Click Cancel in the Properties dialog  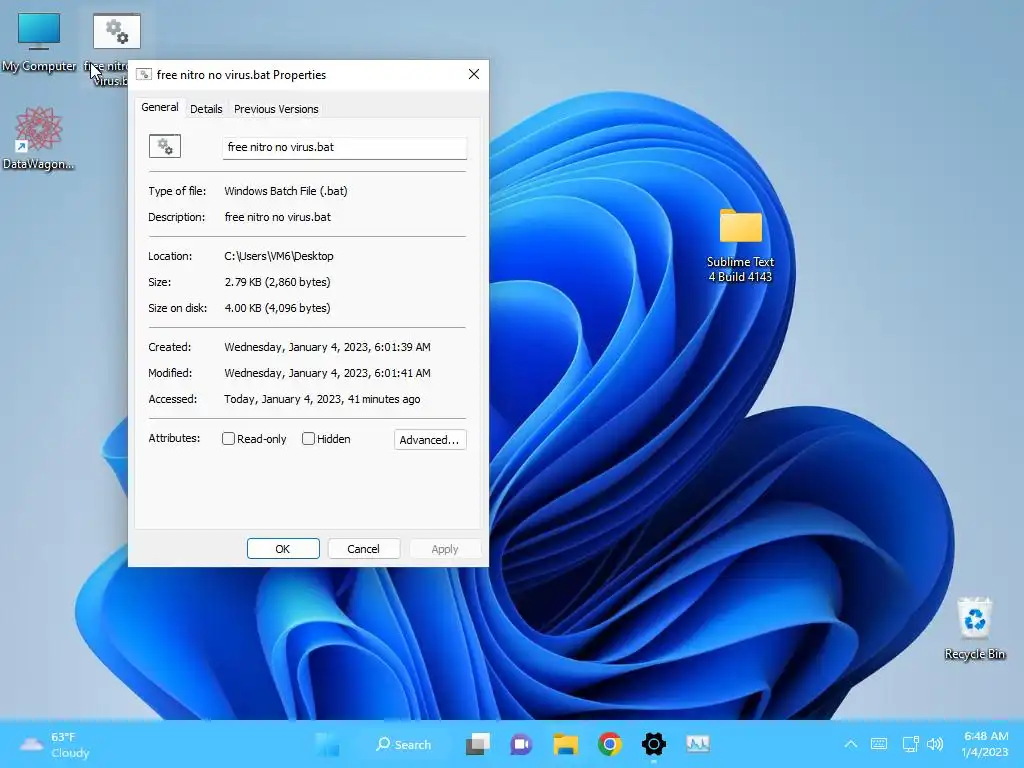pyautogui.click(x=363, y=549)
